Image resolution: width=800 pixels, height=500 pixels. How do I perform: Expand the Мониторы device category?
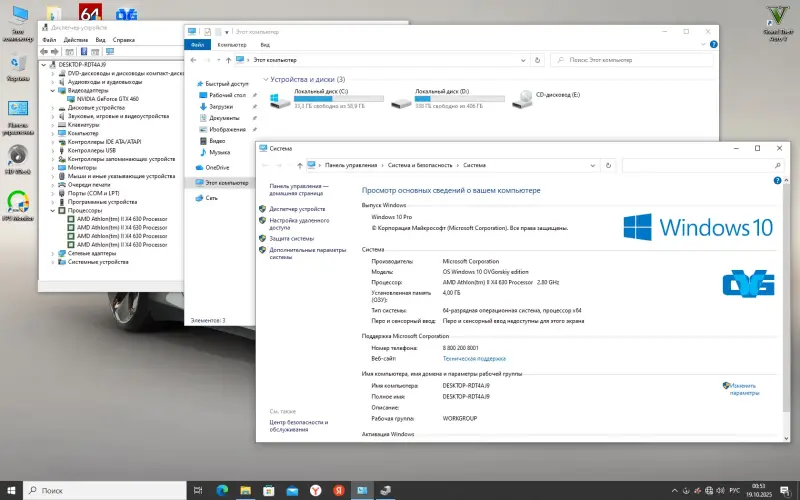tap(56, 167)
